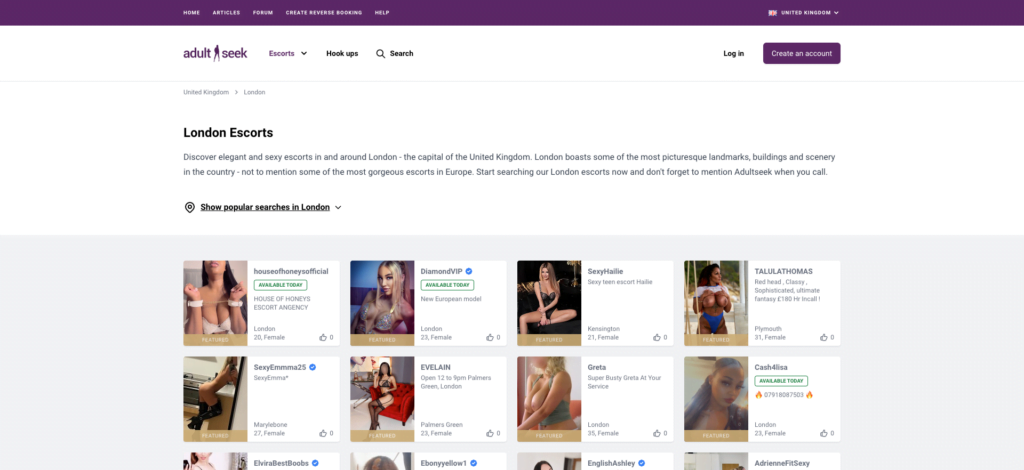This screenshot has height=470, width=1024.
Task: Like the Cash4lisa listing with thumbs-up
Action: tap(824, 433)
